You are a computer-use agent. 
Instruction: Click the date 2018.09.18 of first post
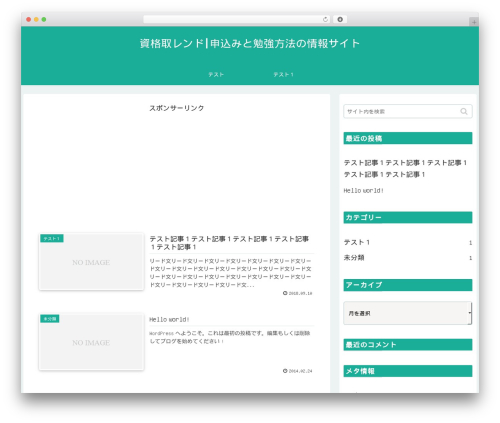pyautogui.click(x=298, y=293)
